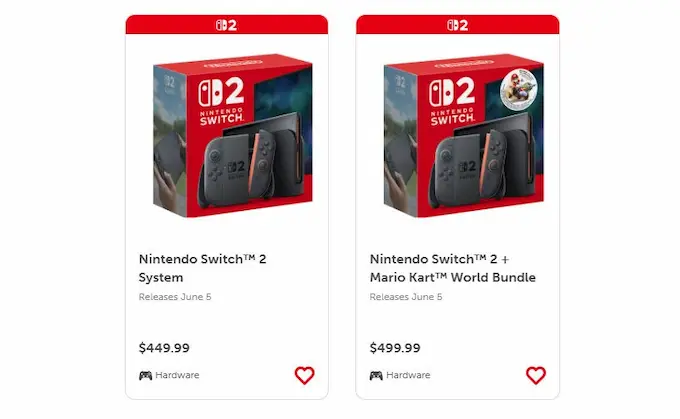
Task: Open Nintendo Switch 2 + Mario Kart World Bundle link
Action: (453, 268)
